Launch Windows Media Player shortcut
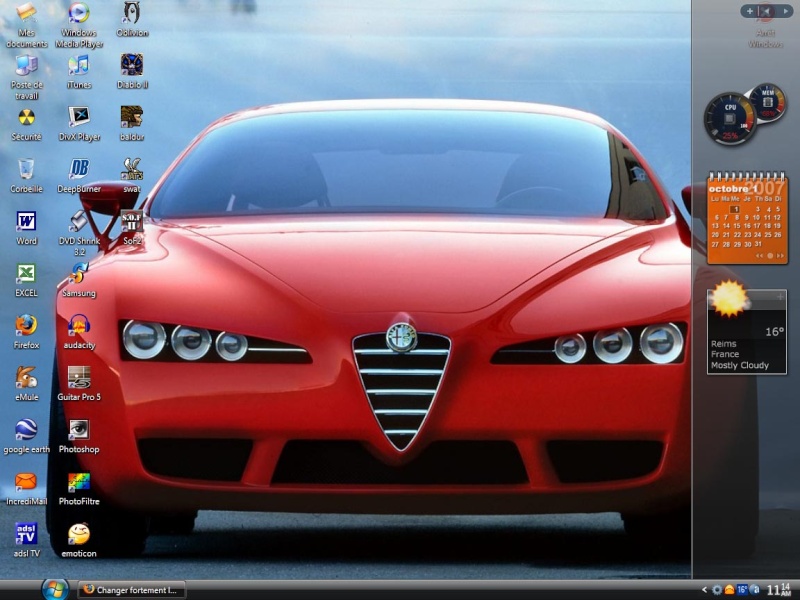 pos(79,26)
